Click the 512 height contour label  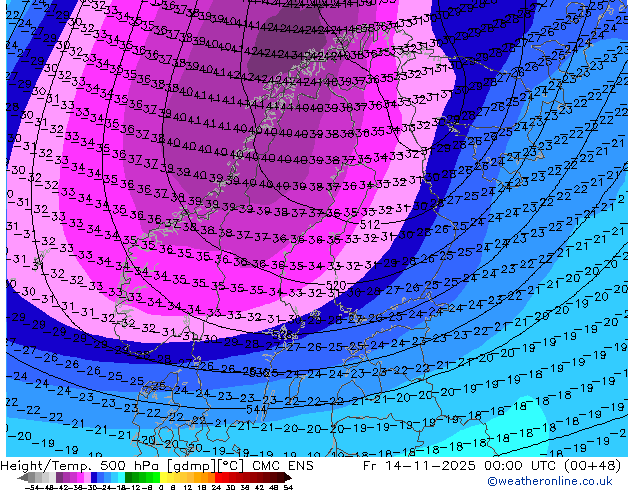pyautogui.click(x=370, y=224)
